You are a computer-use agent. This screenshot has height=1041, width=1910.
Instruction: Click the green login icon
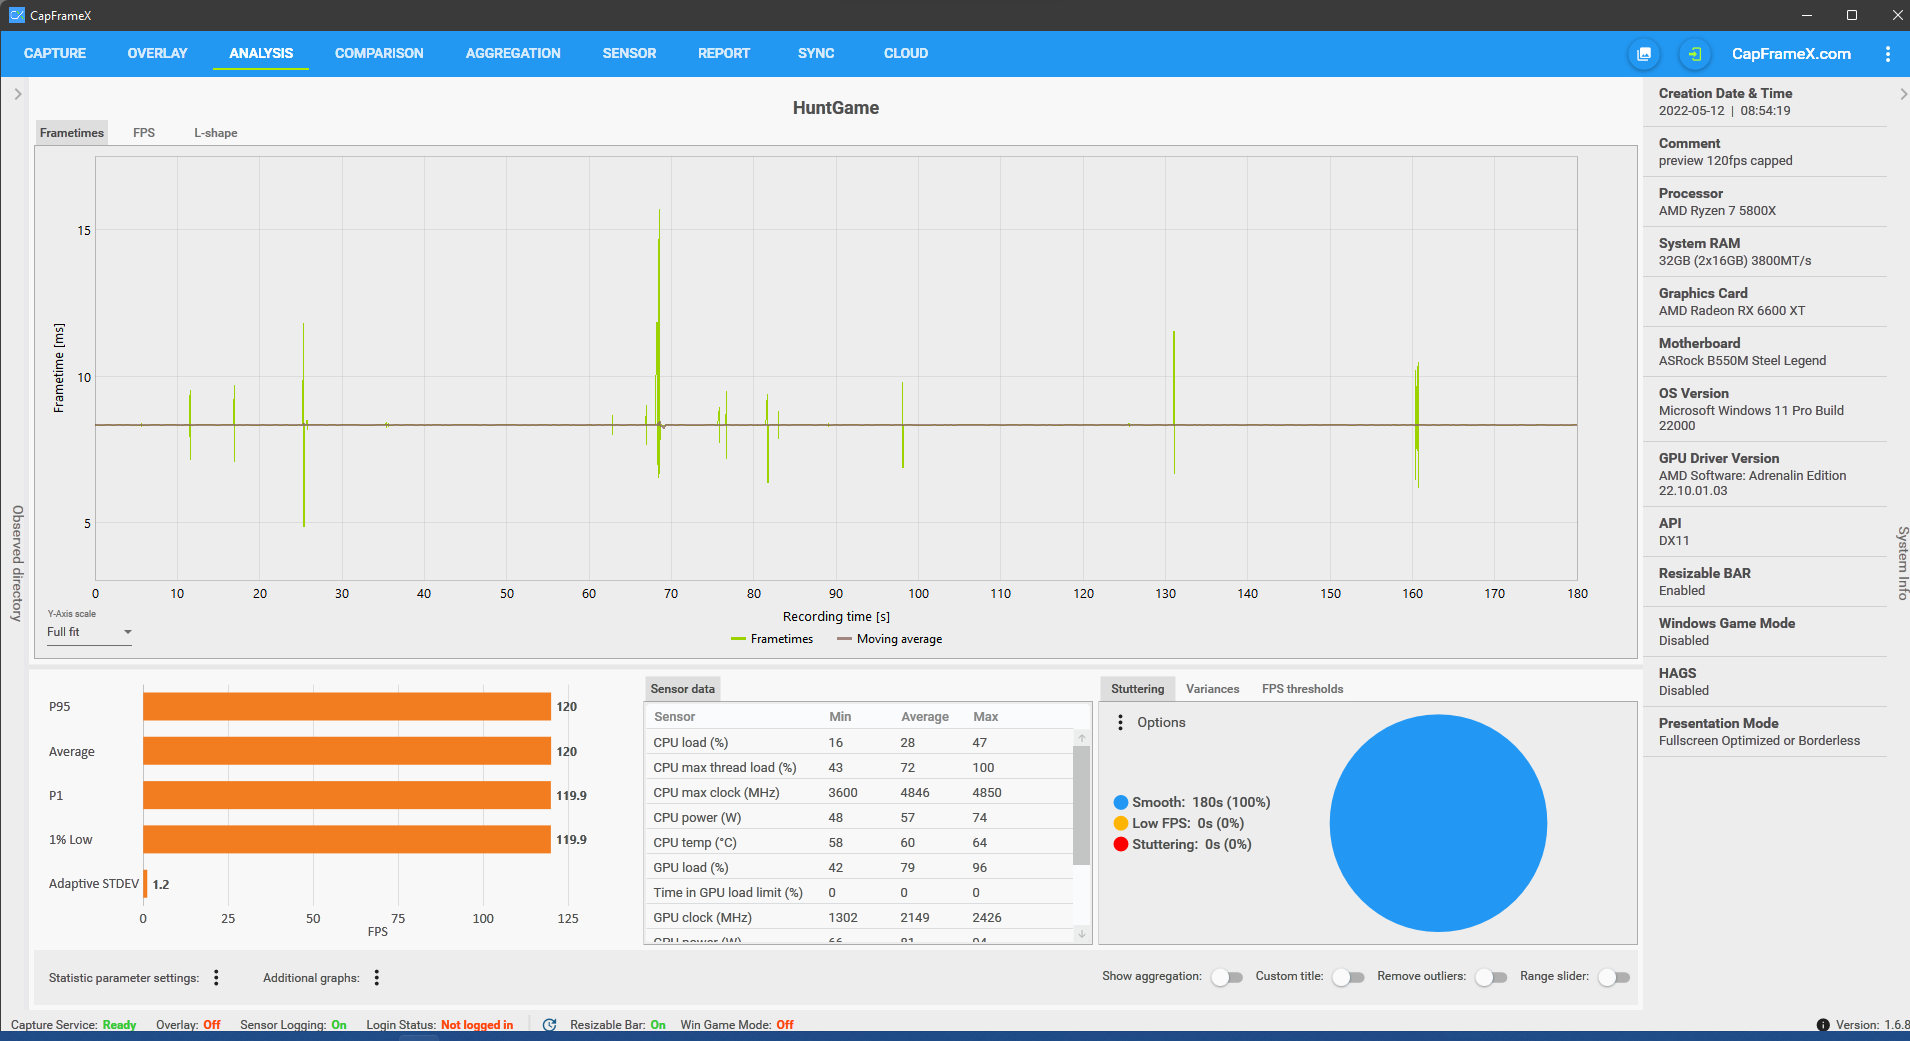[x=1694, y=54]
